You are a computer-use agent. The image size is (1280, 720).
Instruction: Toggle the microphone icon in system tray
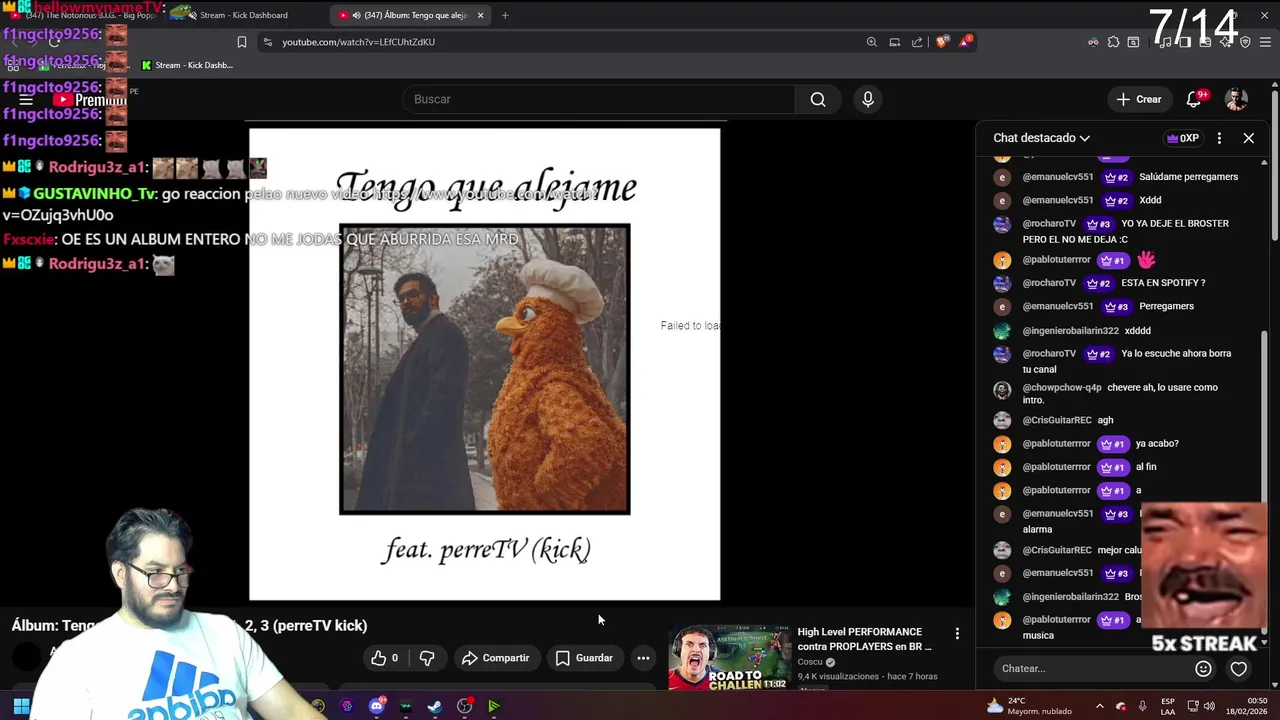(1142, 706)
